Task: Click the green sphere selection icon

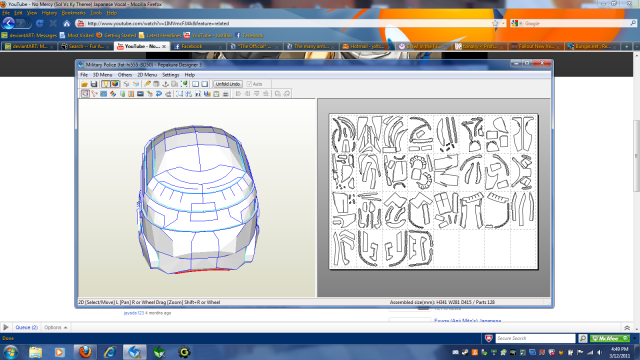Action: [x=184, y=84]
